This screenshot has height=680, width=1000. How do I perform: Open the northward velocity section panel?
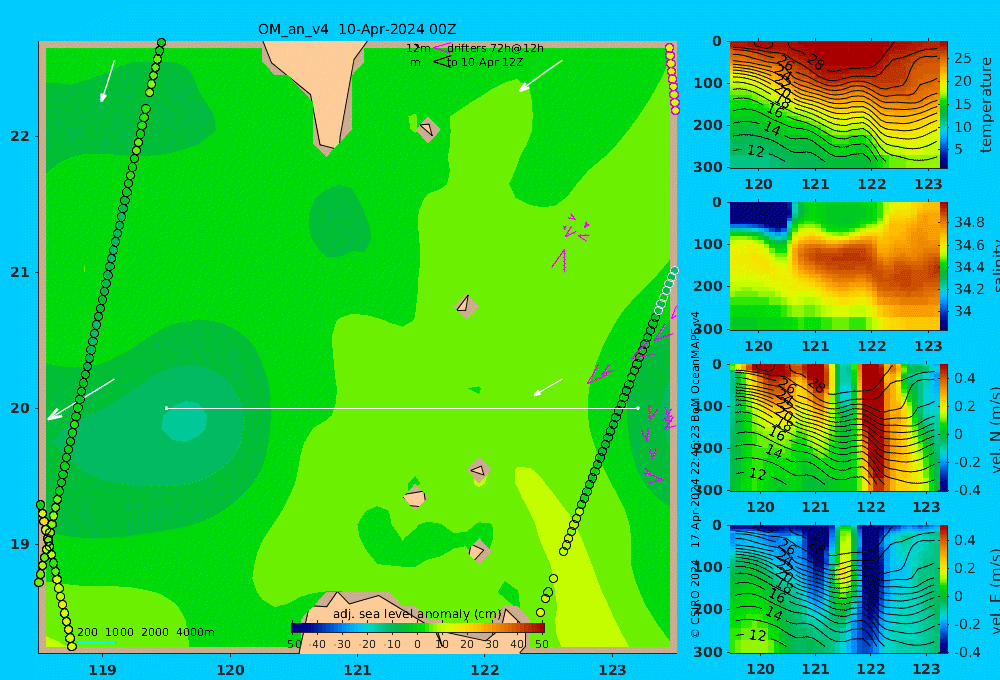833,427
